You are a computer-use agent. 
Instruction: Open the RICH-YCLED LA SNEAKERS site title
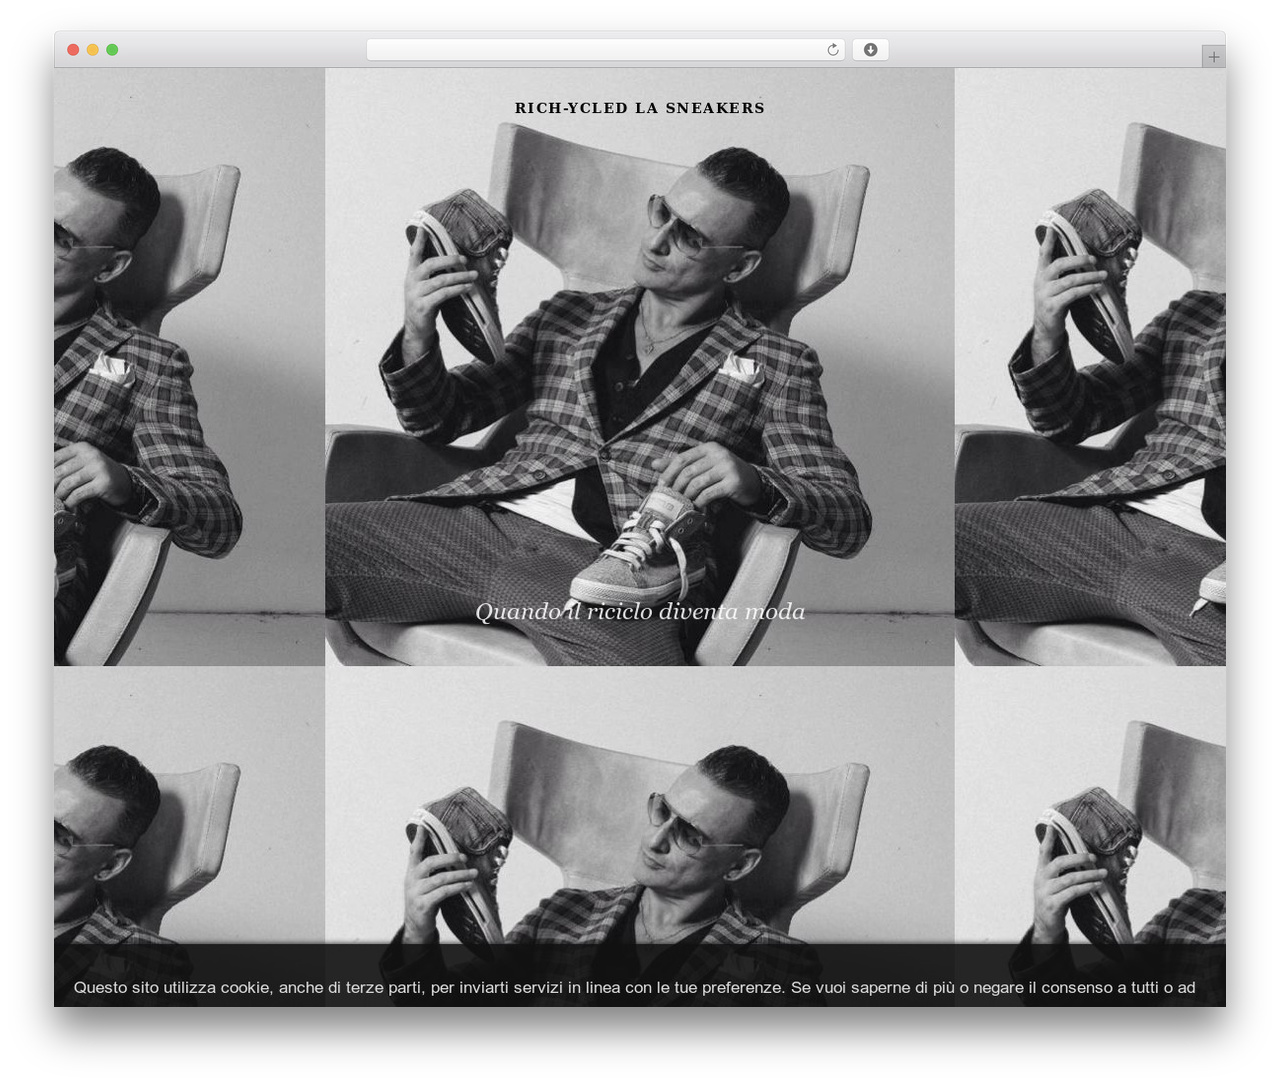pyautogui.click(x=640, y=108)
